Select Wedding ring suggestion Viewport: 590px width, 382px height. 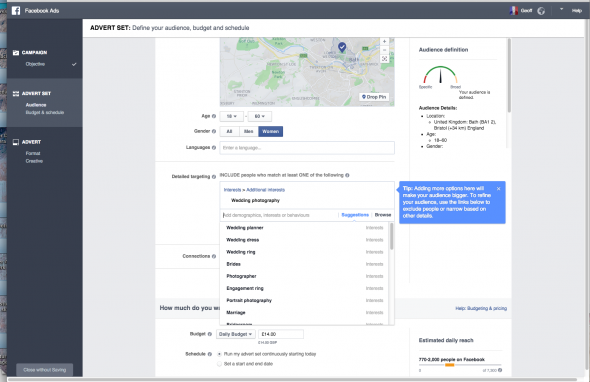point(304,252)
